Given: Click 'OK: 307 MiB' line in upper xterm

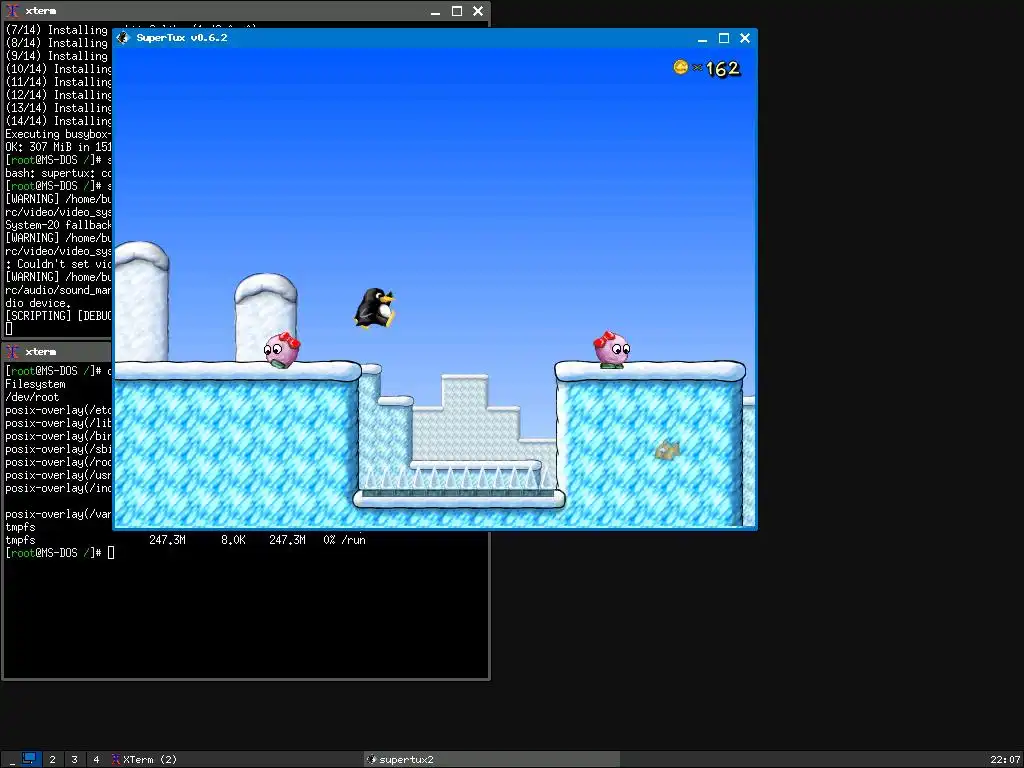Looking at the screenshot, I should [58, 147].
